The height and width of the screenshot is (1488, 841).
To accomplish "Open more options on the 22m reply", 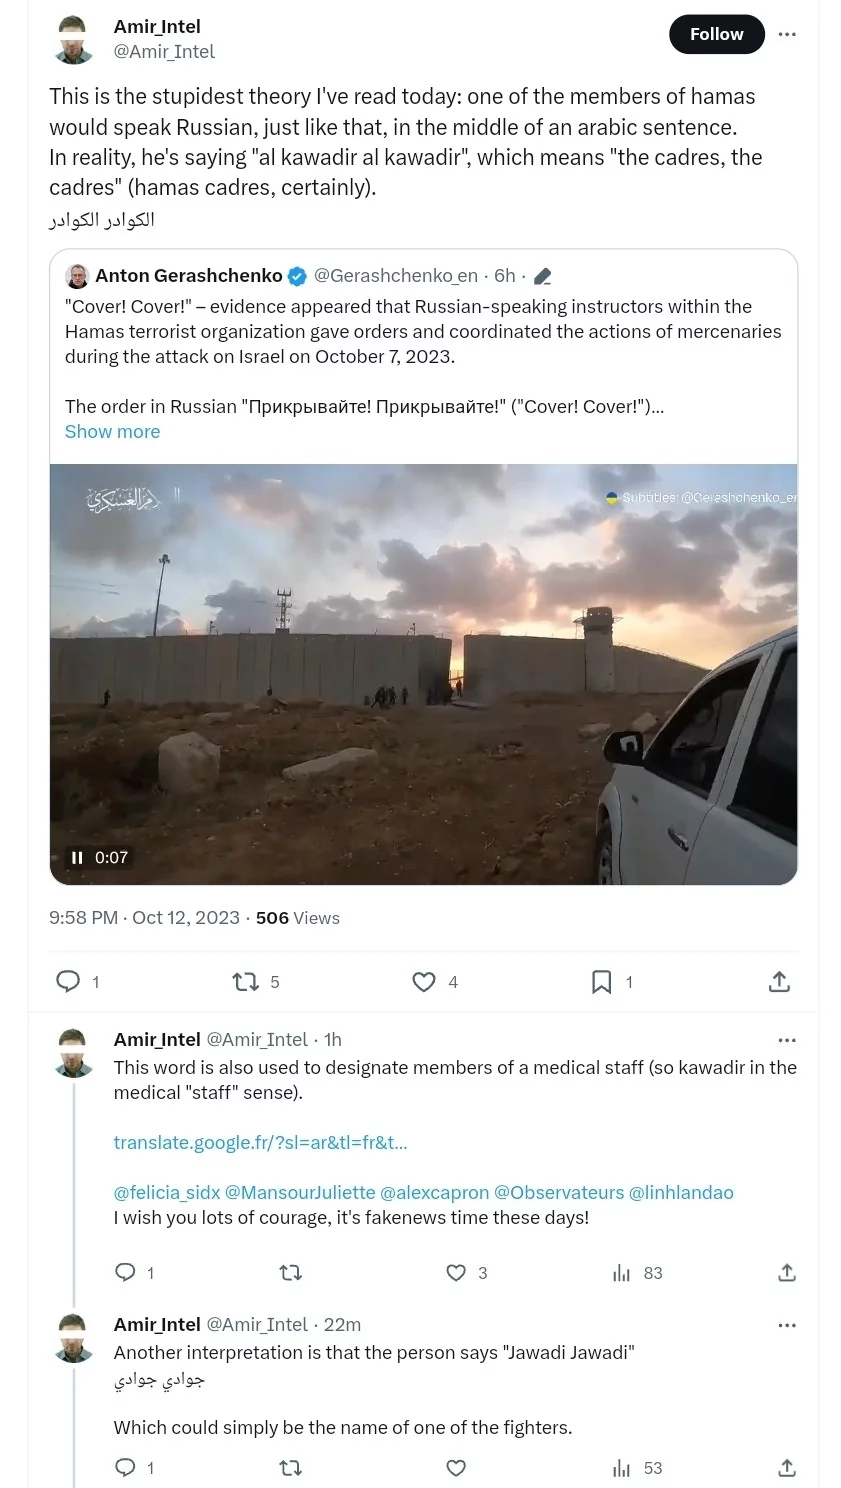I will point(787,1325).
